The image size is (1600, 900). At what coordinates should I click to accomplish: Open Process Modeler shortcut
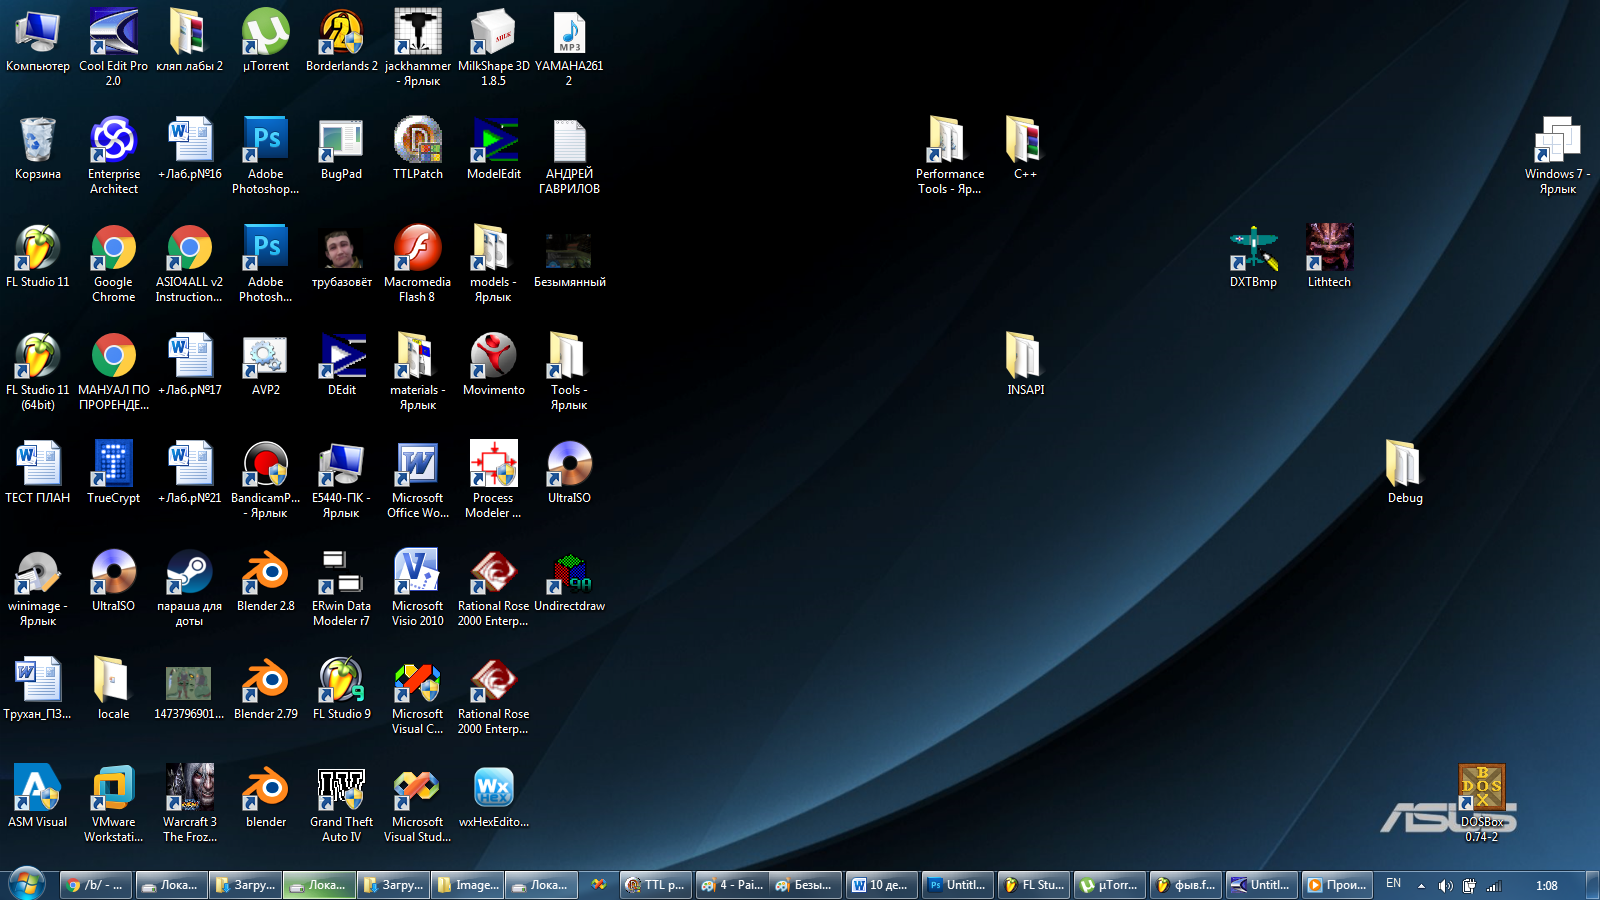[x=494, y=478]
